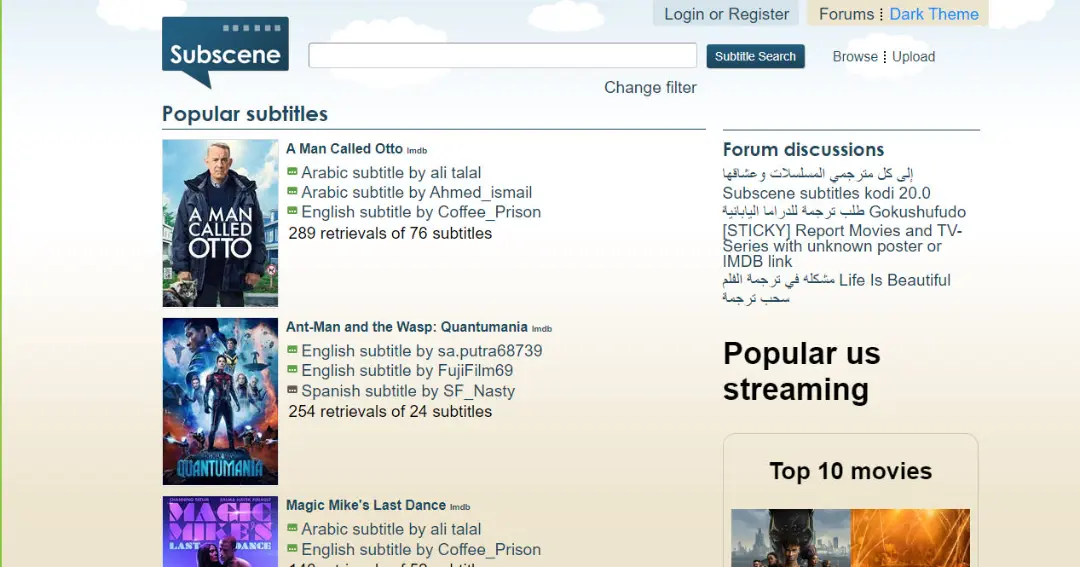Open A Man Called Otto poster thumbnail

220,223
